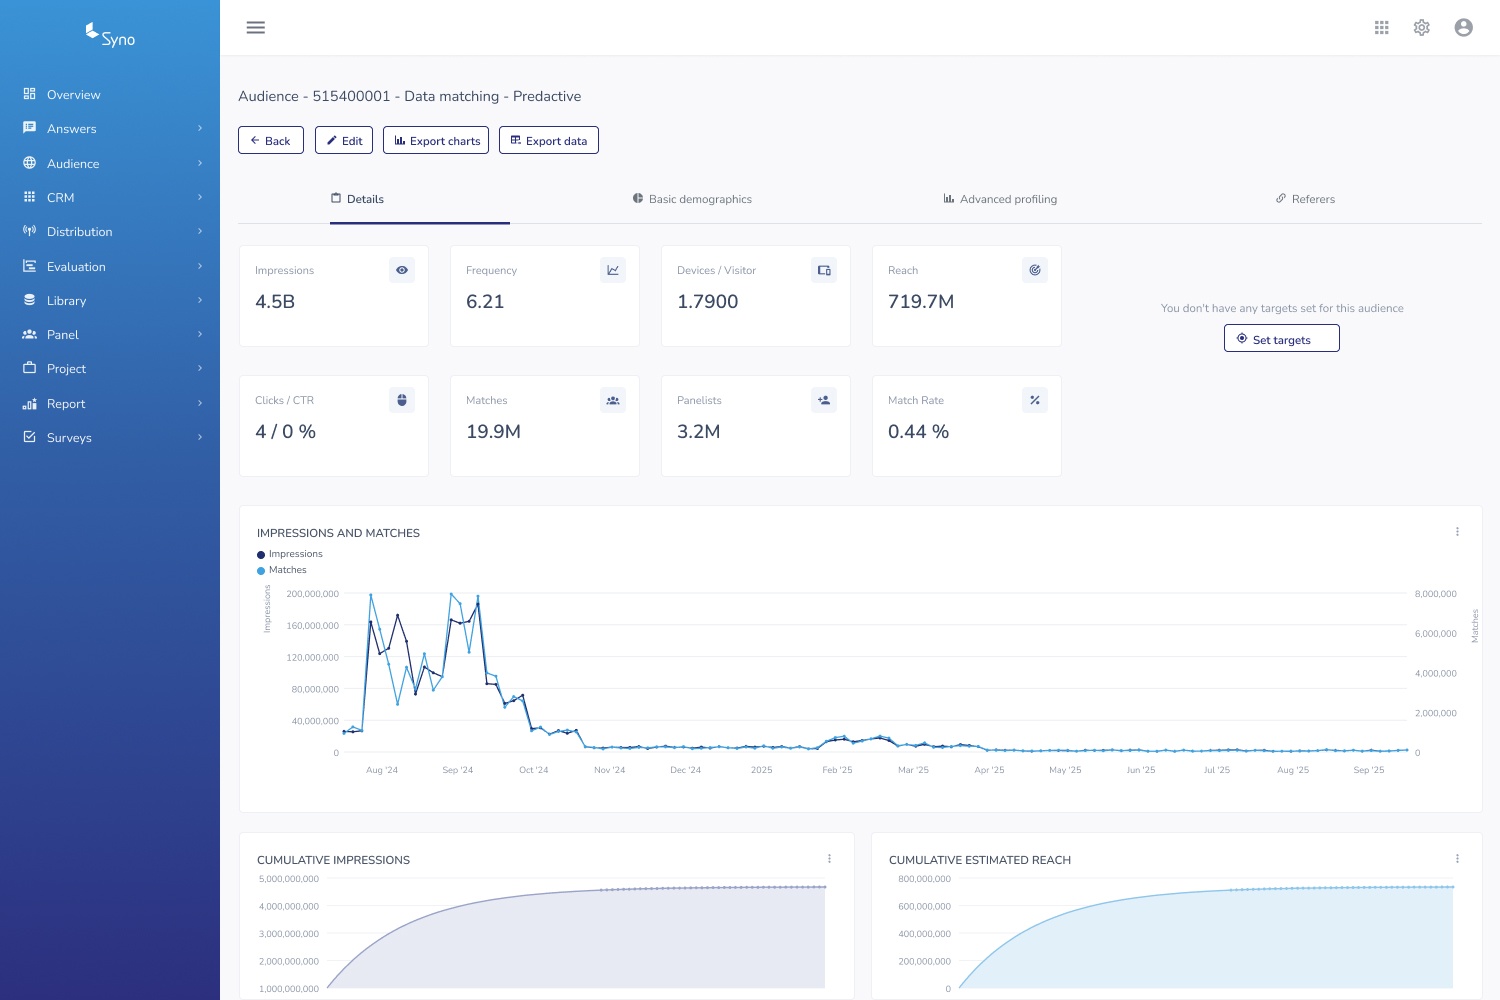The width and height of the screenshot is (1500, 1000).
Task: Toggle the Impressions legend series
Action: (290, 554)
